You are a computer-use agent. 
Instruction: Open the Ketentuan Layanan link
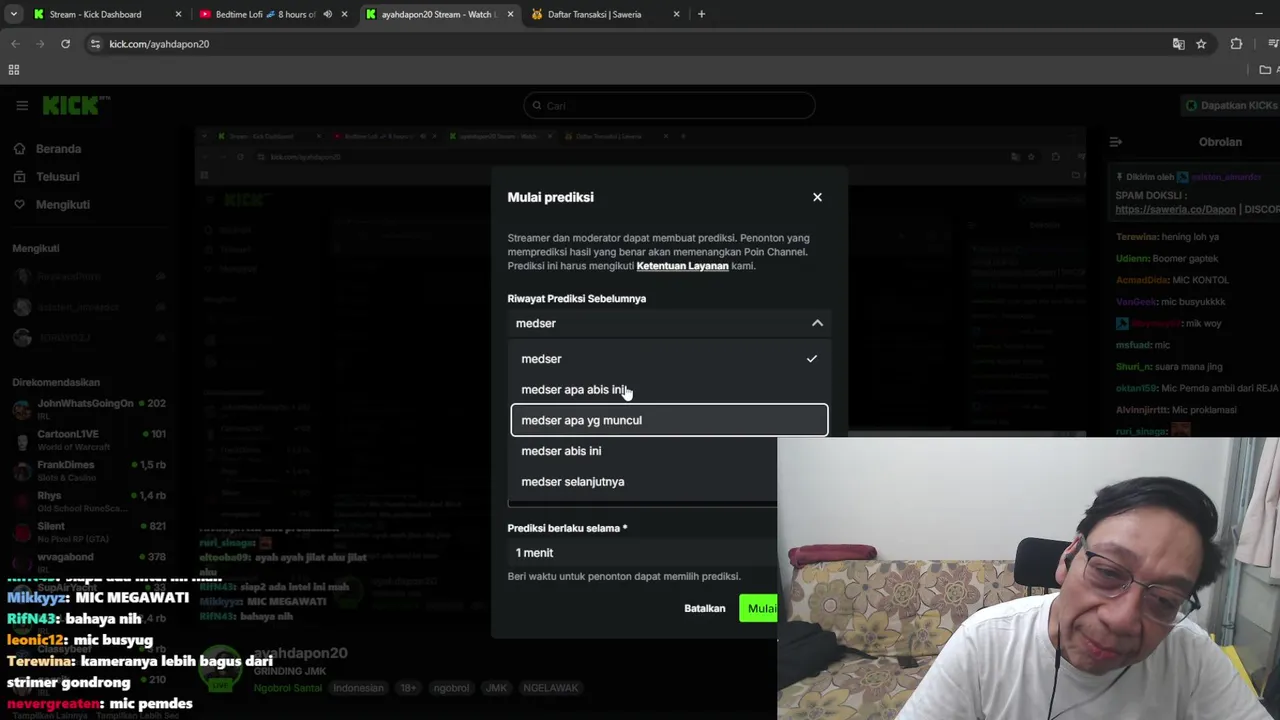(682, 266)
